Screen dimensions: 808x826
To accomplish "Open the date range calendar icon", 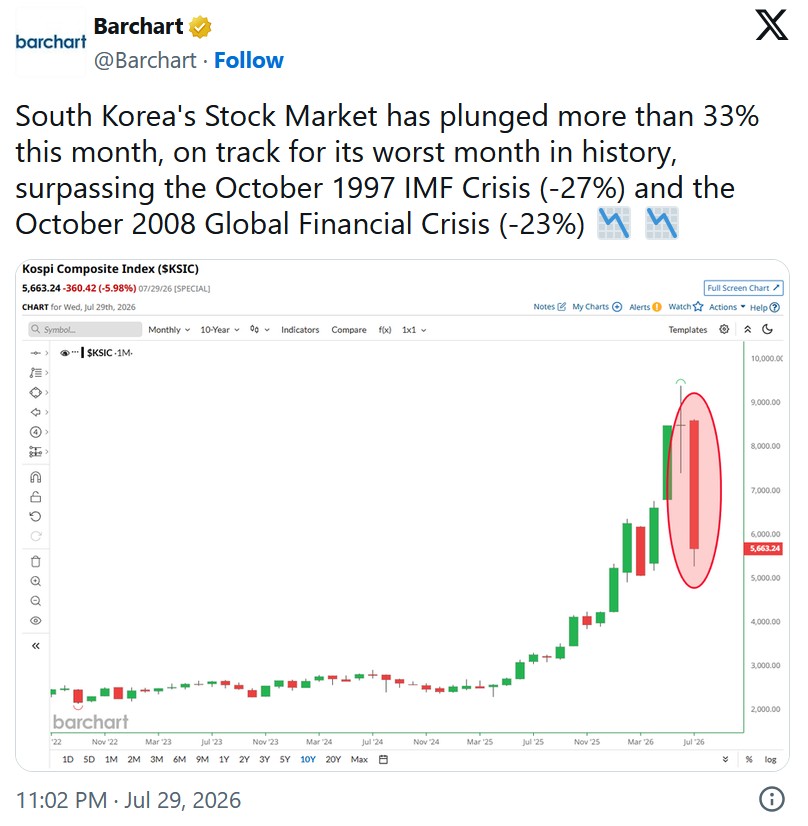I will tap(383, 759).
